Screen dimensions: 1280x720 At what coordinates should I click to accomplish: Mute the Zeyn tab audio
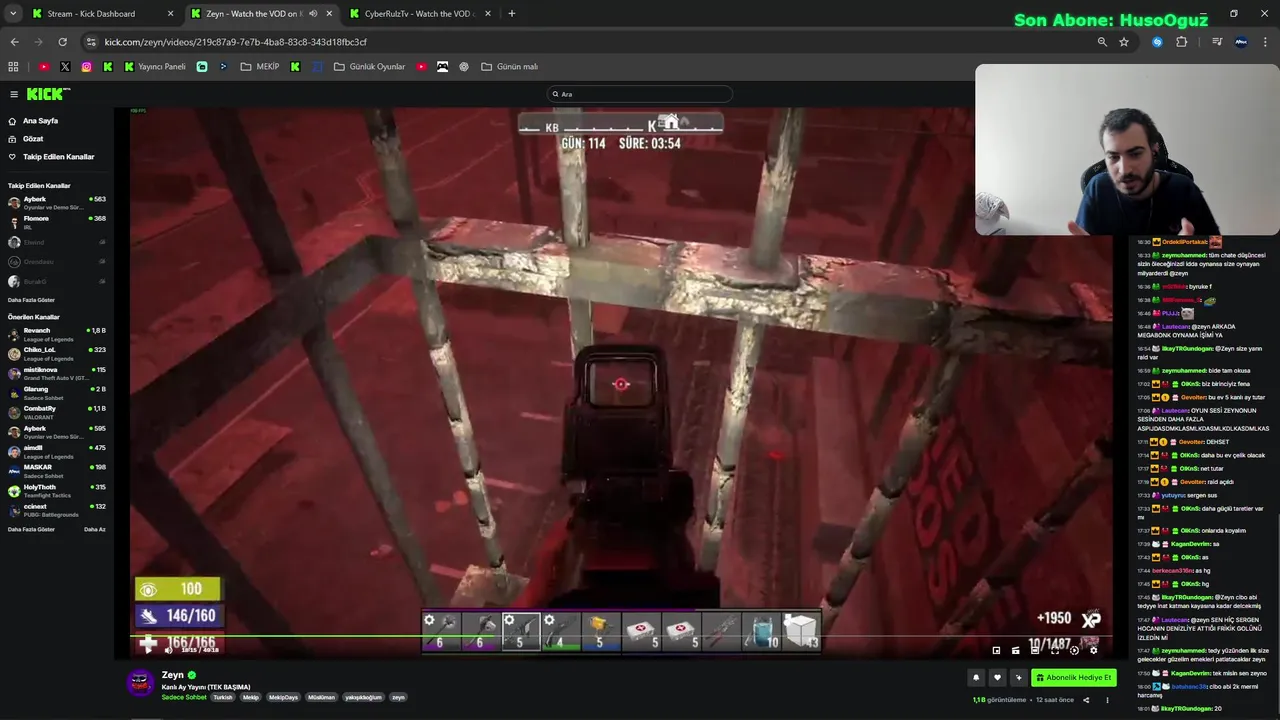point(313,14)
